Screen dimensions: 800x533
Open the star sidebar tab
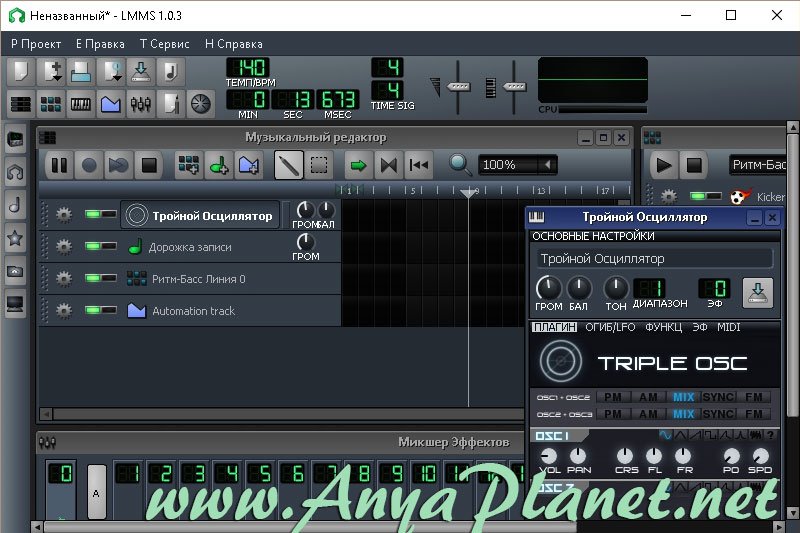15,238
